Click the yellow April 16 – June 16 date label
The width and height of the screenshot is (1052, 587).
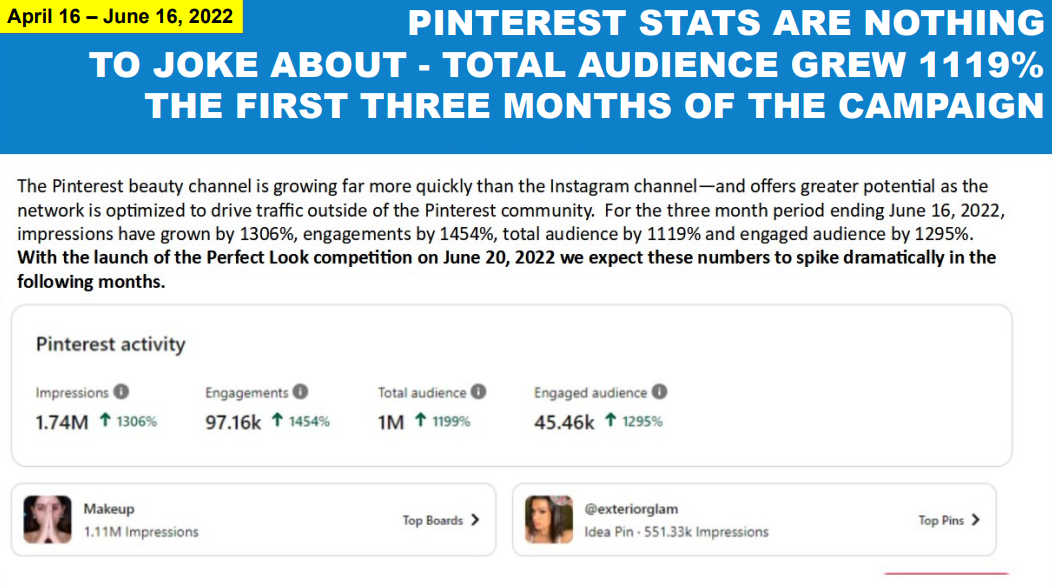(121, 16)
